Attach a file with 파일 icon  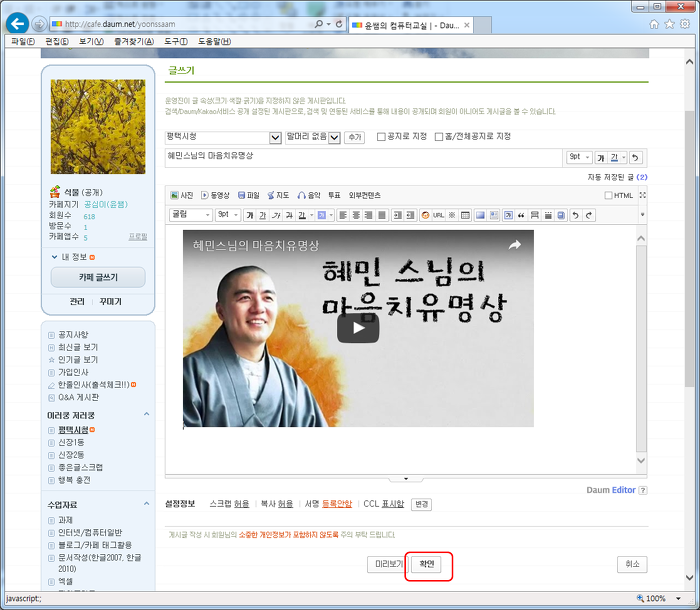point(249,195)
